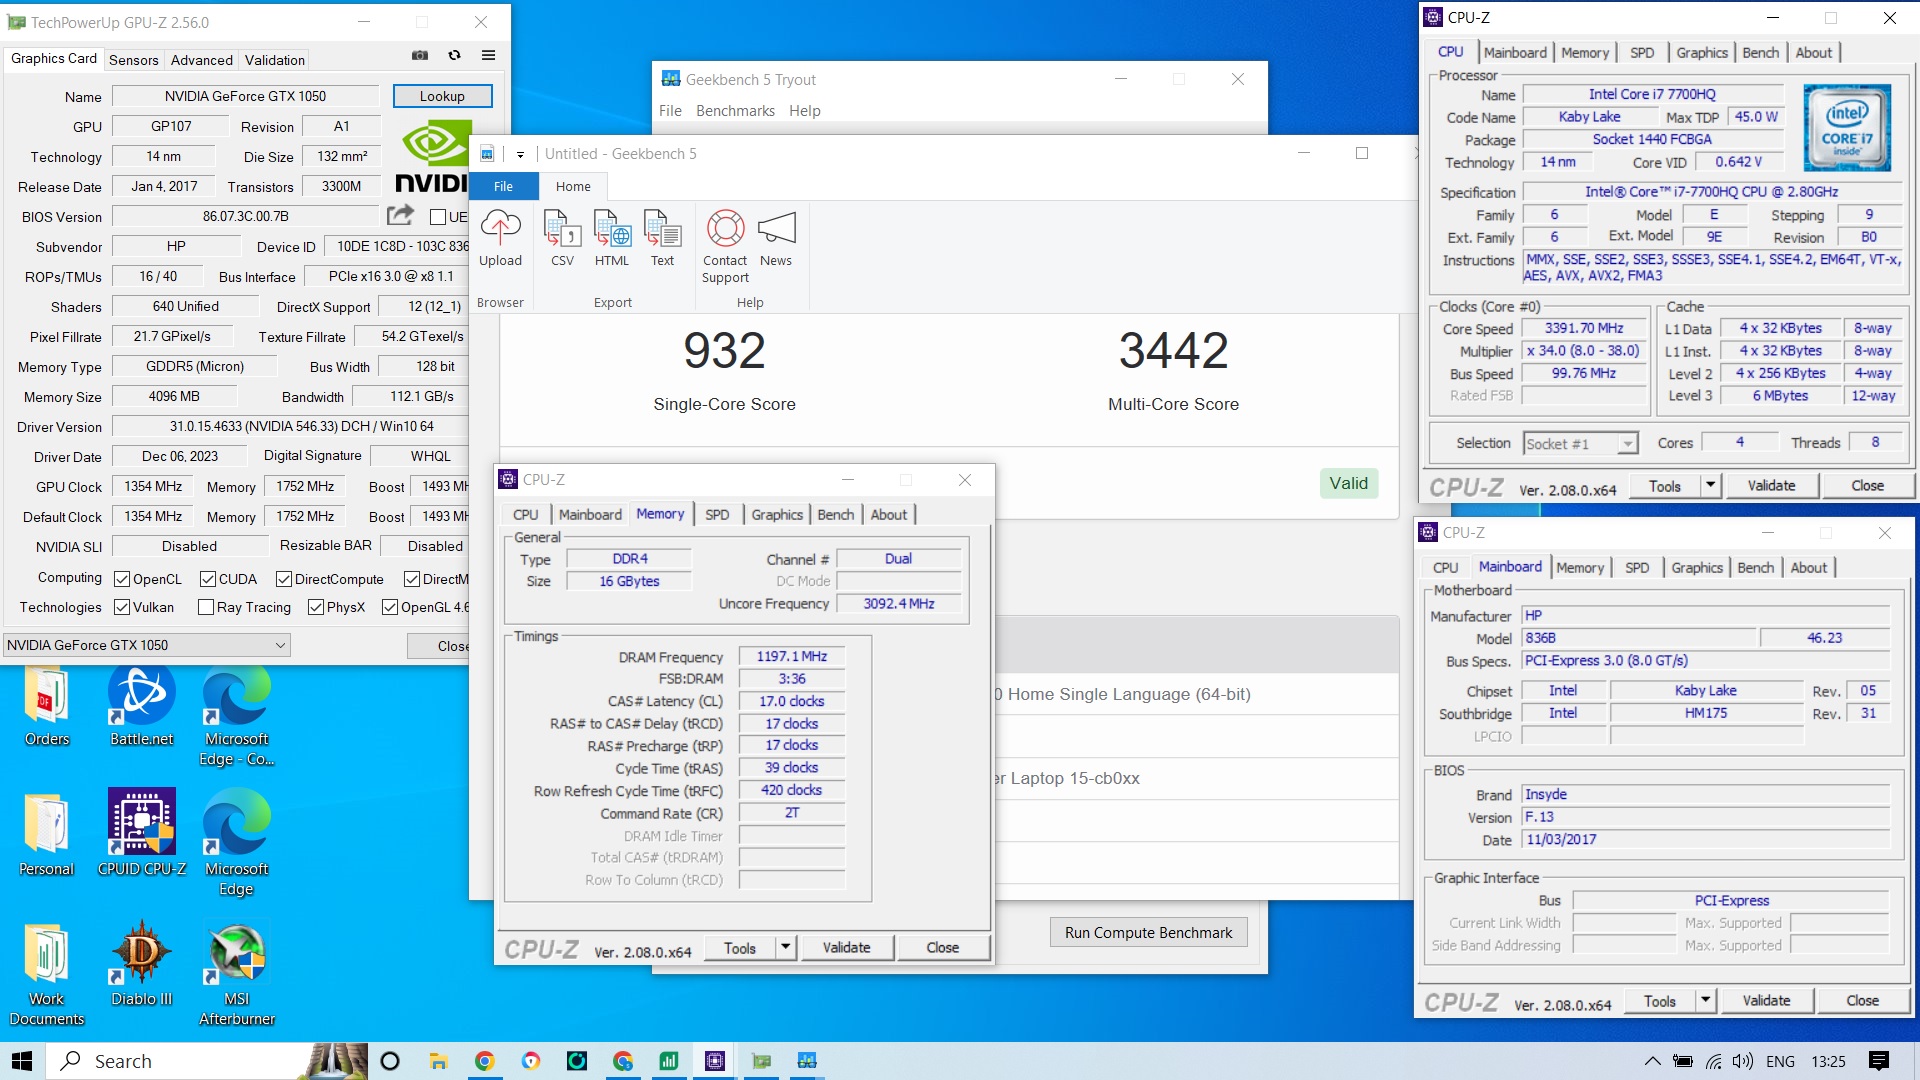The image size is (1920, 1080).
Task: Open Geekbench quick access toolbar dropdown
Action: 520,154
